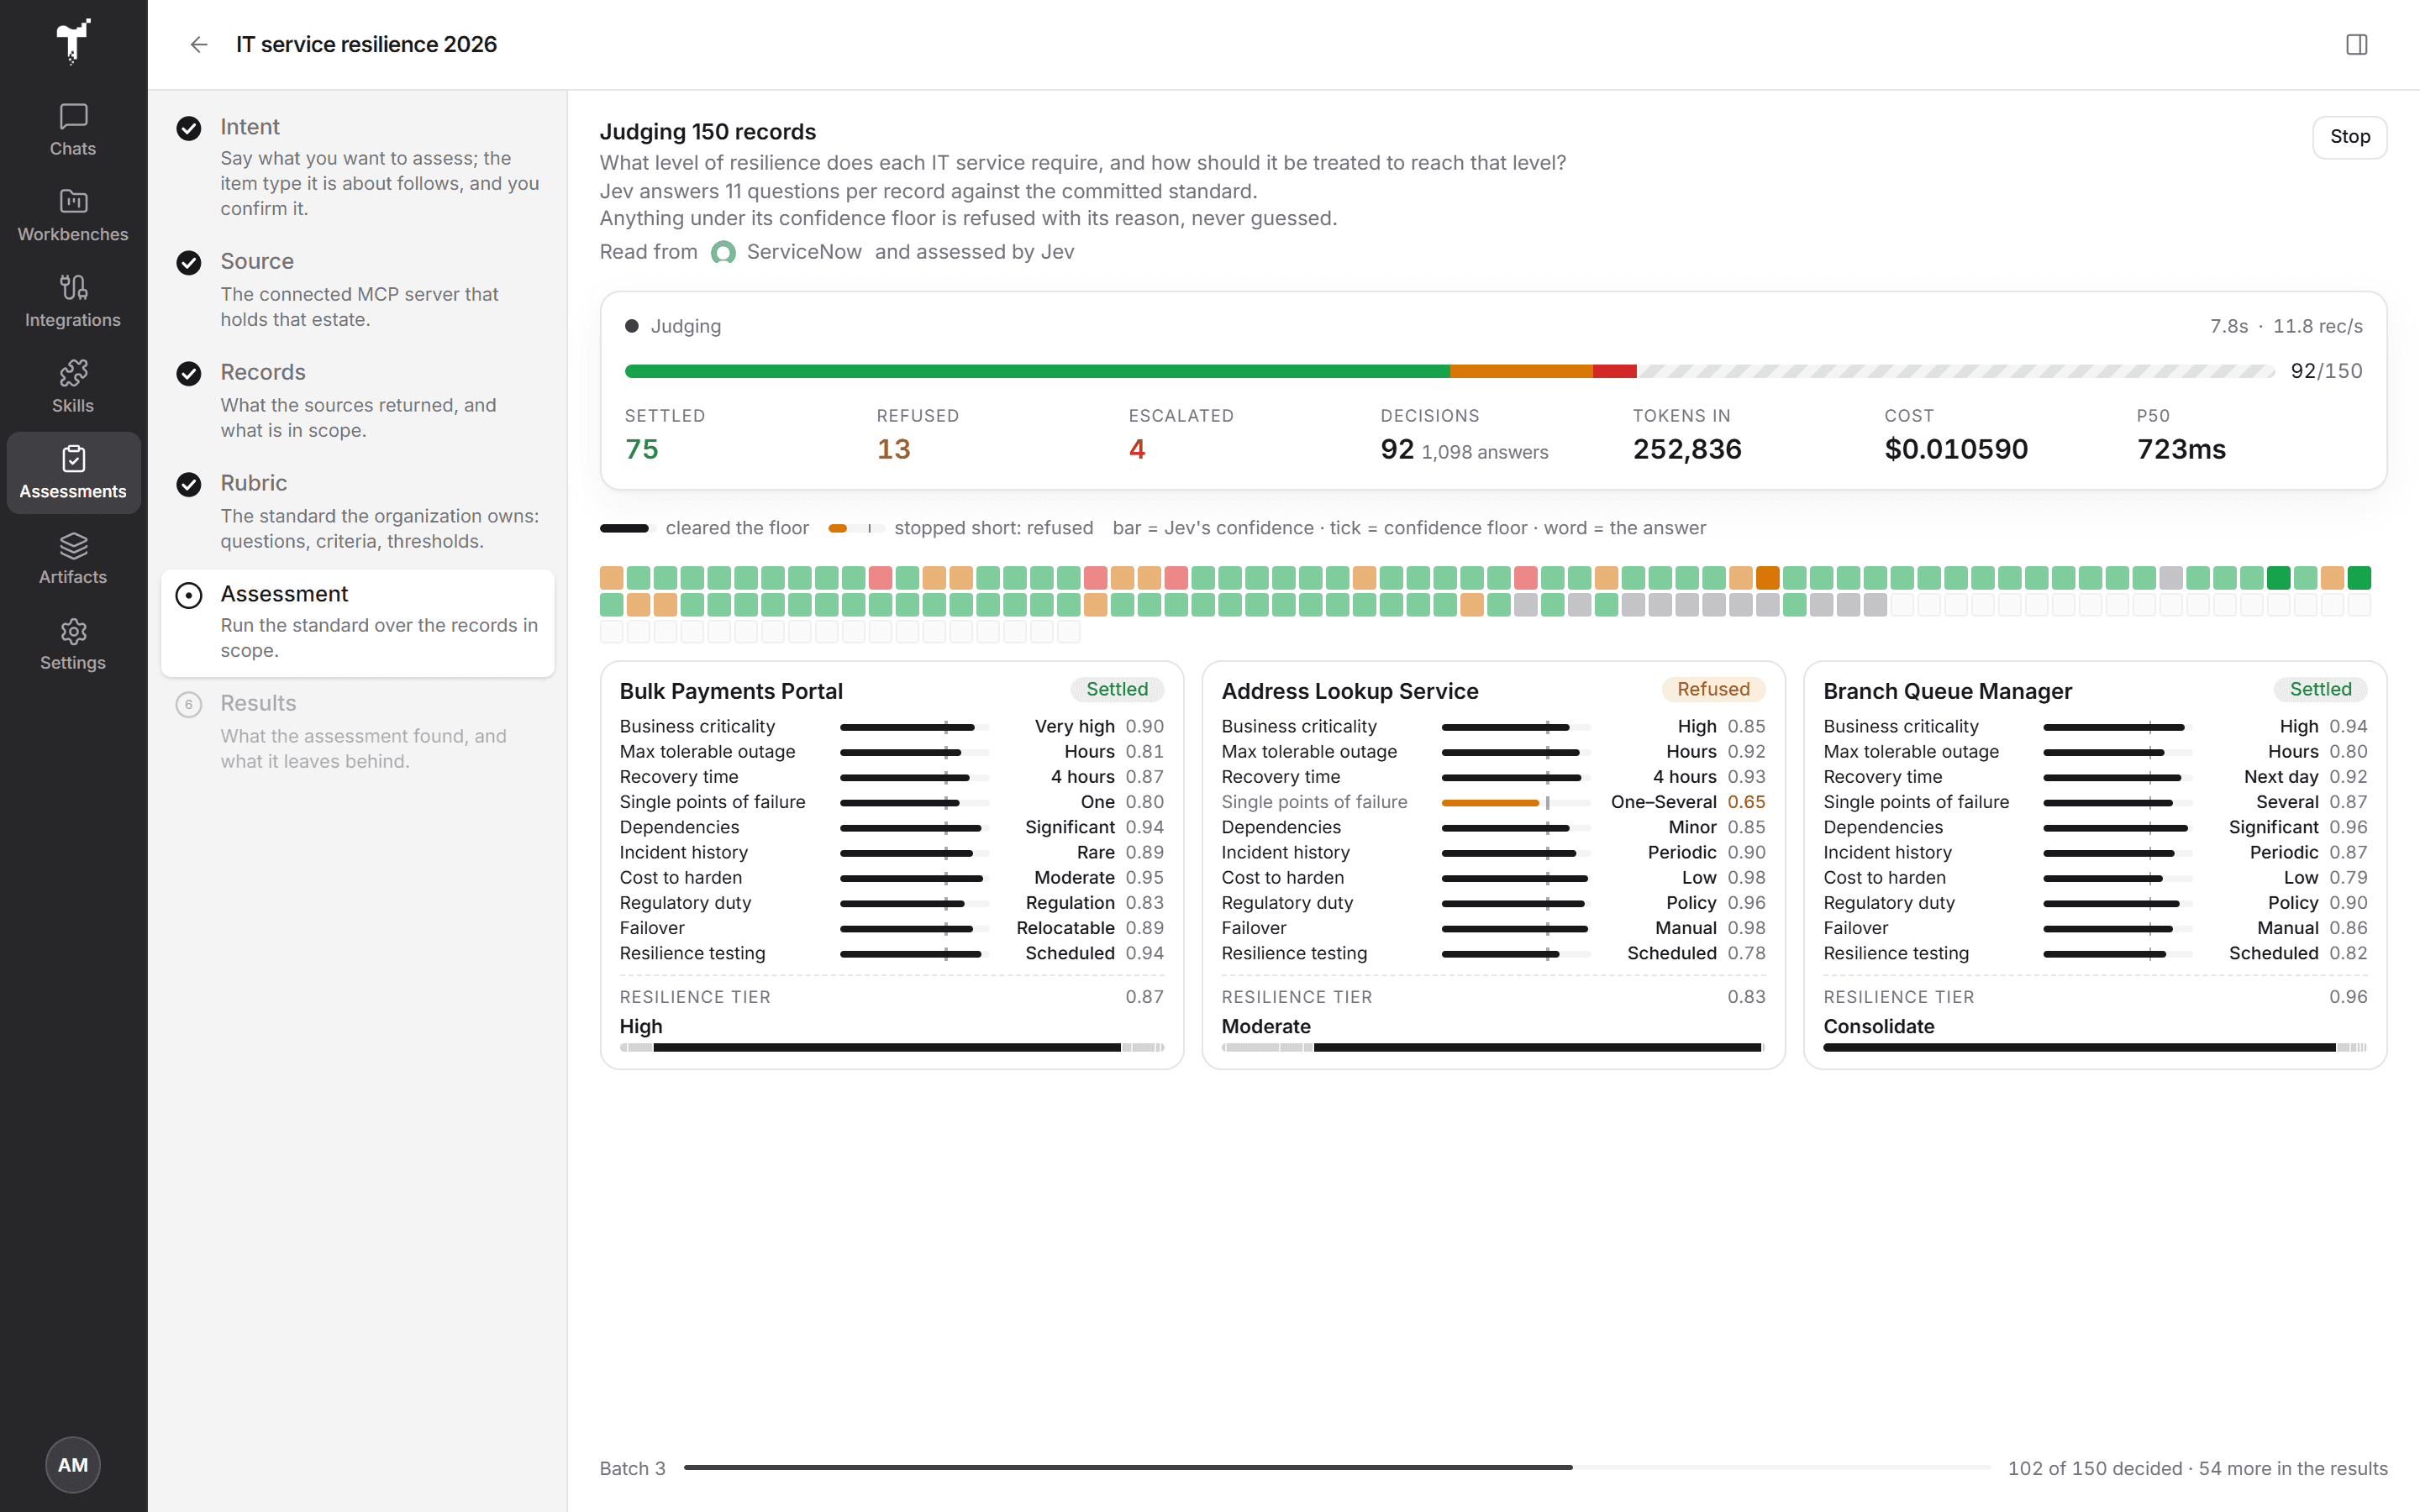
Task: Click the P50 value 723ms
Action: click(2181, 449)
